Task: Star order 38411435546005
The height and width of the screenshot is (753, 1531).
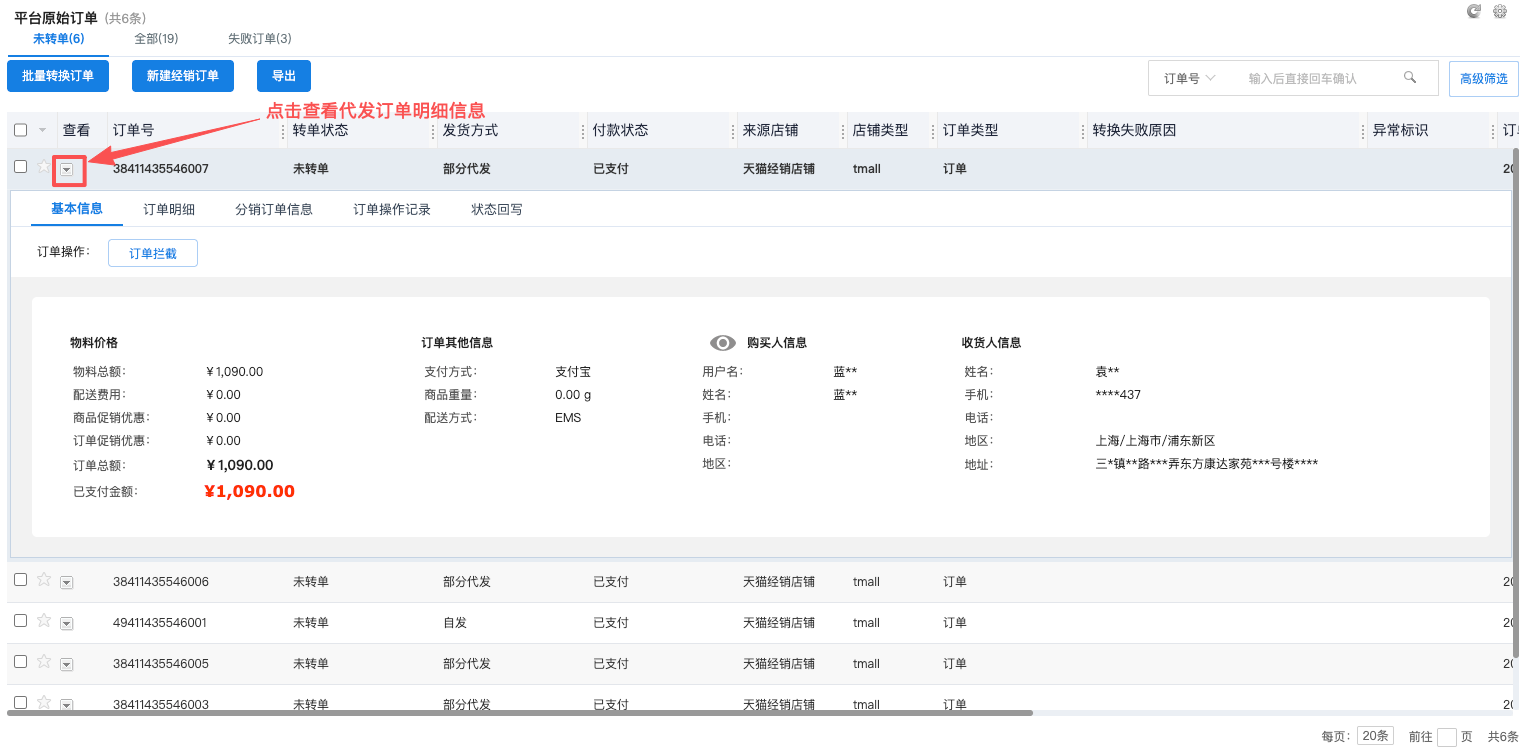Action: coord(44,661)
